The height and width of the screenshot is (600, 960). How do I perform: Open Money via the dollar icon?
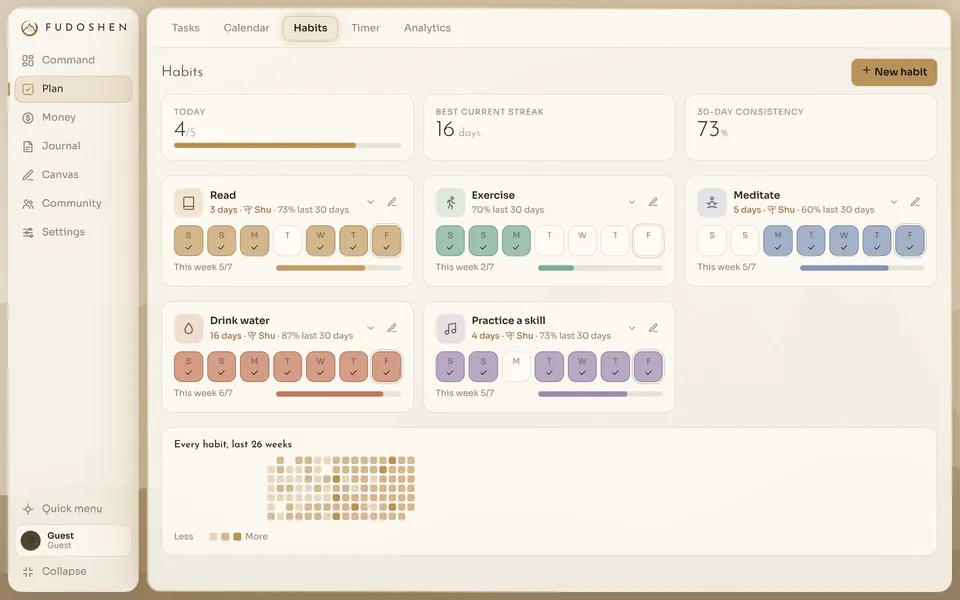click(28, 118)
